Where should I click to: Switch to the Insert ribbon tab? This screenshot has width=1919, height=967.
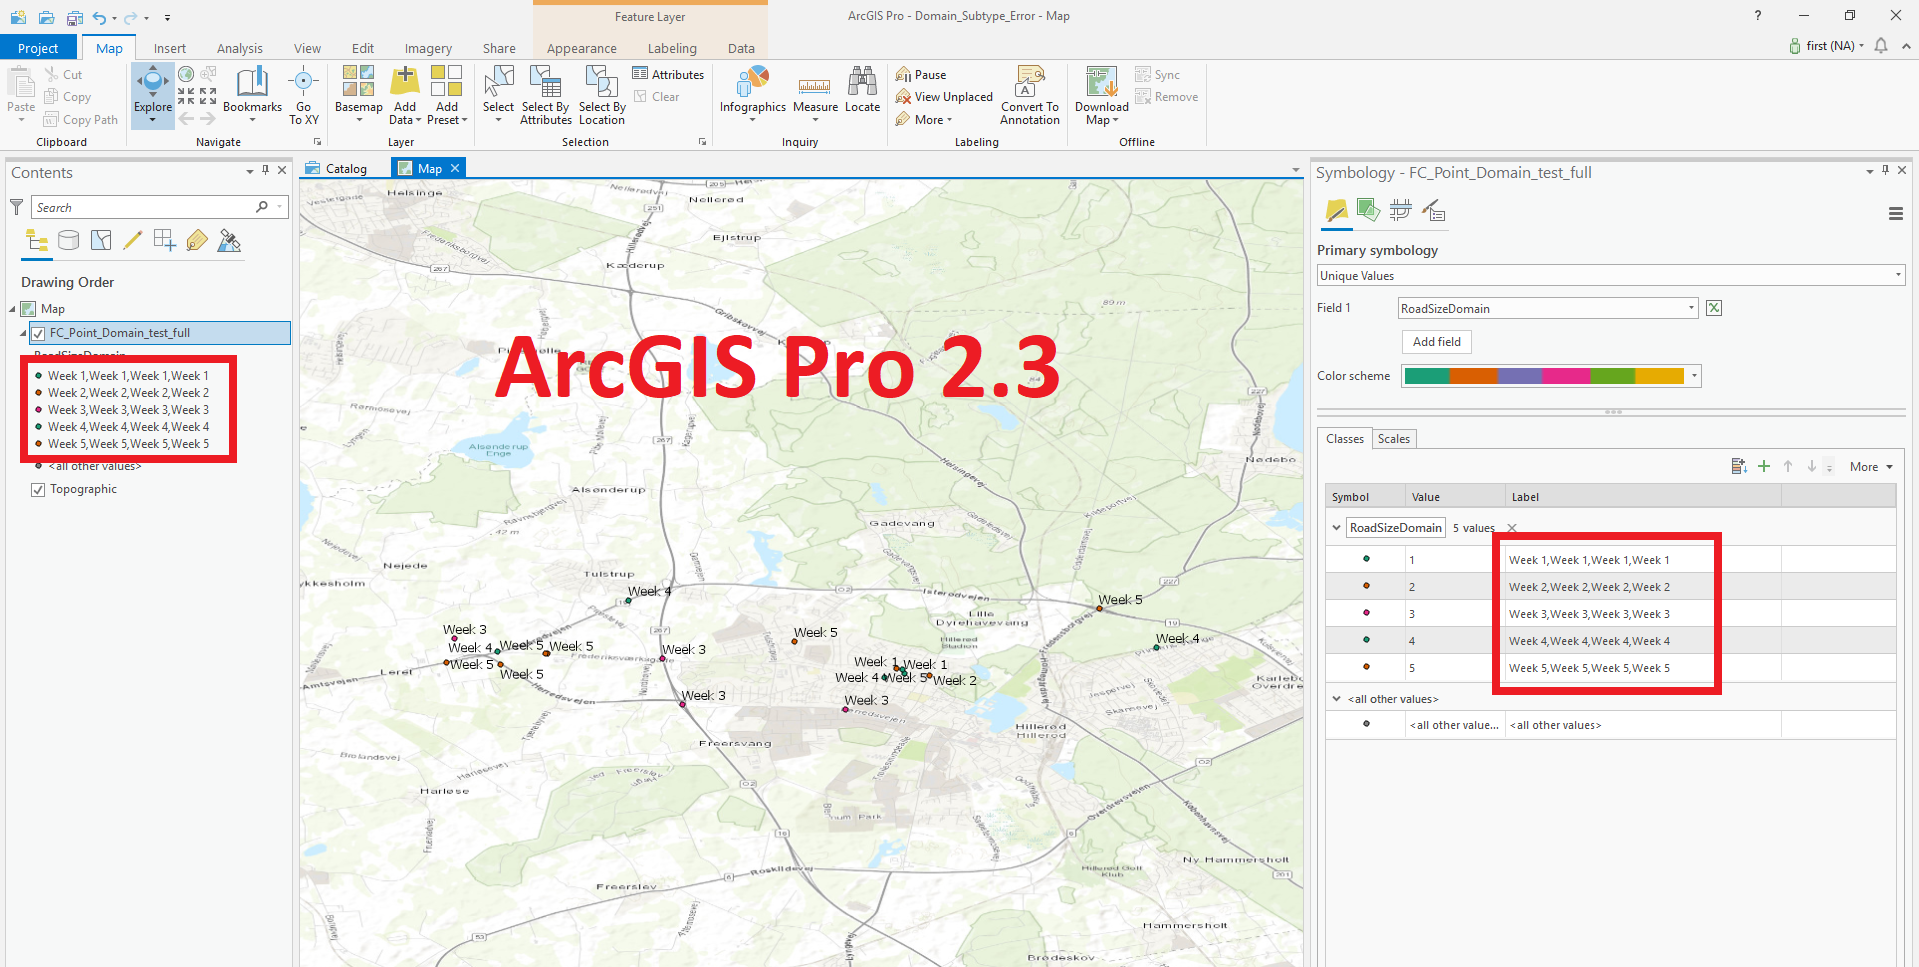point(170,48)
